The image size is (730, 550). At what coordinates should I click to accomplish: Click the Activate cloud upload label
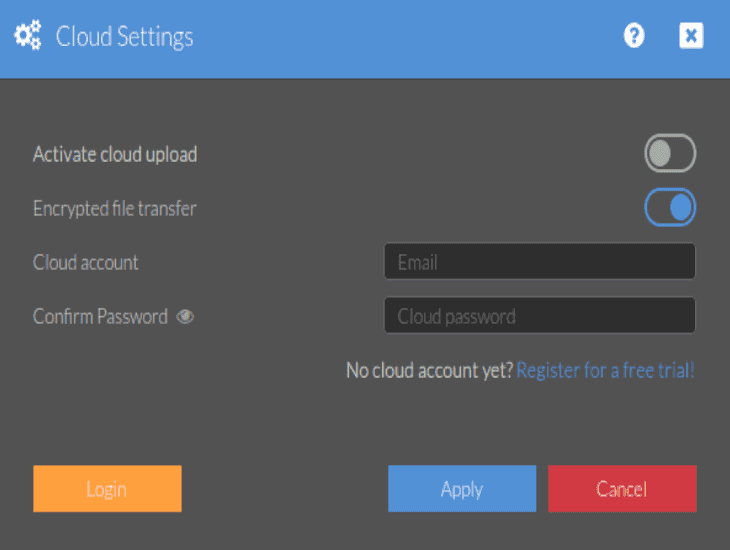[x=115, y=155]
